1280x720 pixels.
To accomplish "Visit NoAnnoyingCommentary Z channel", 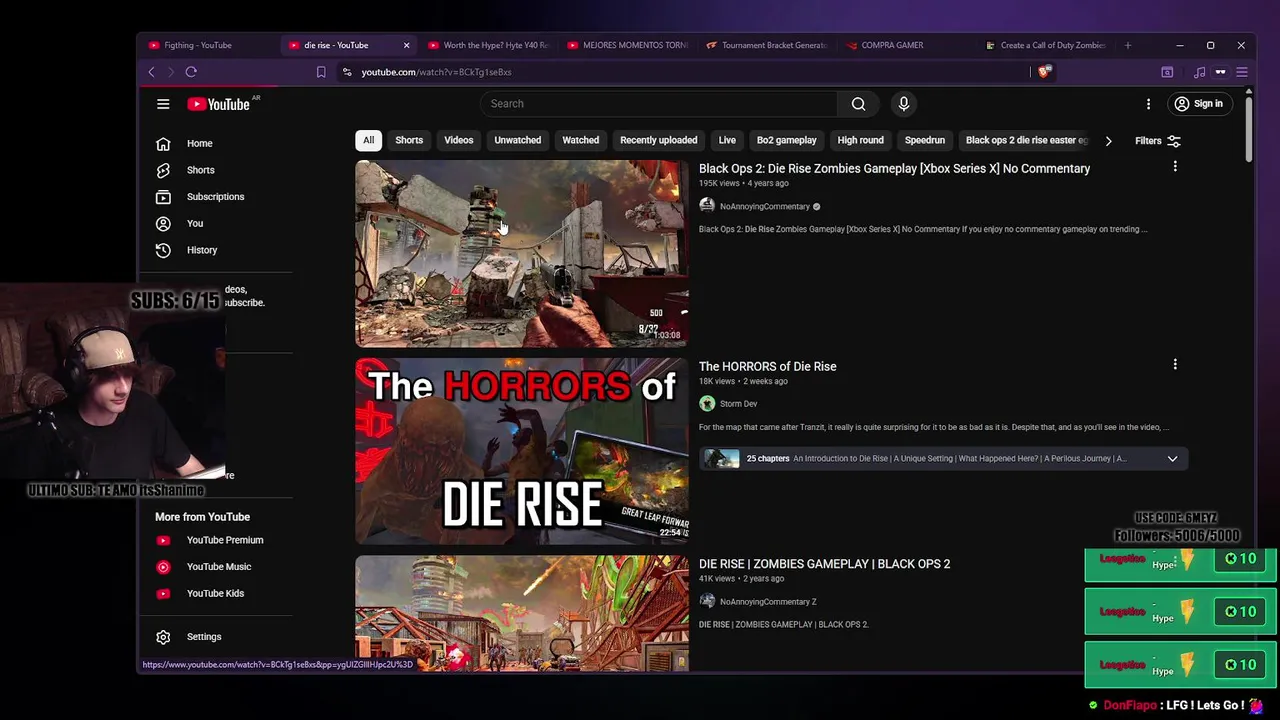I will pyautogui.click(x=768, y=602).
